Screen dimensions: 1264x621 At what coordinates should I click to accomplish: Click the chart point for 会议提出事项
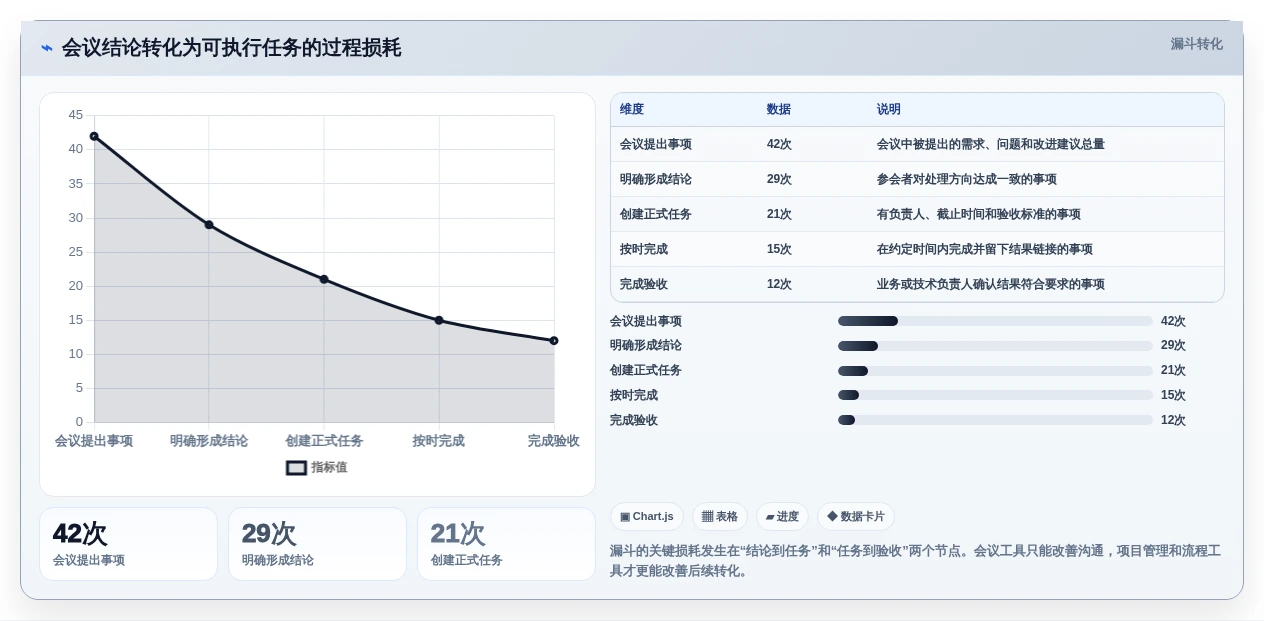94,136
